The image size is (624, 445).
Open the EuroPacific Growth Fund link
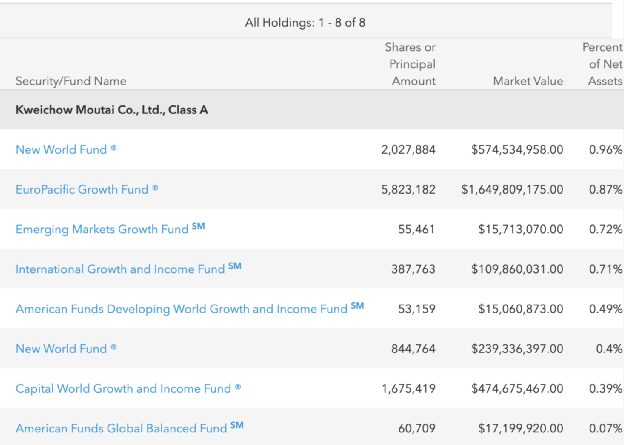(82, 189)
